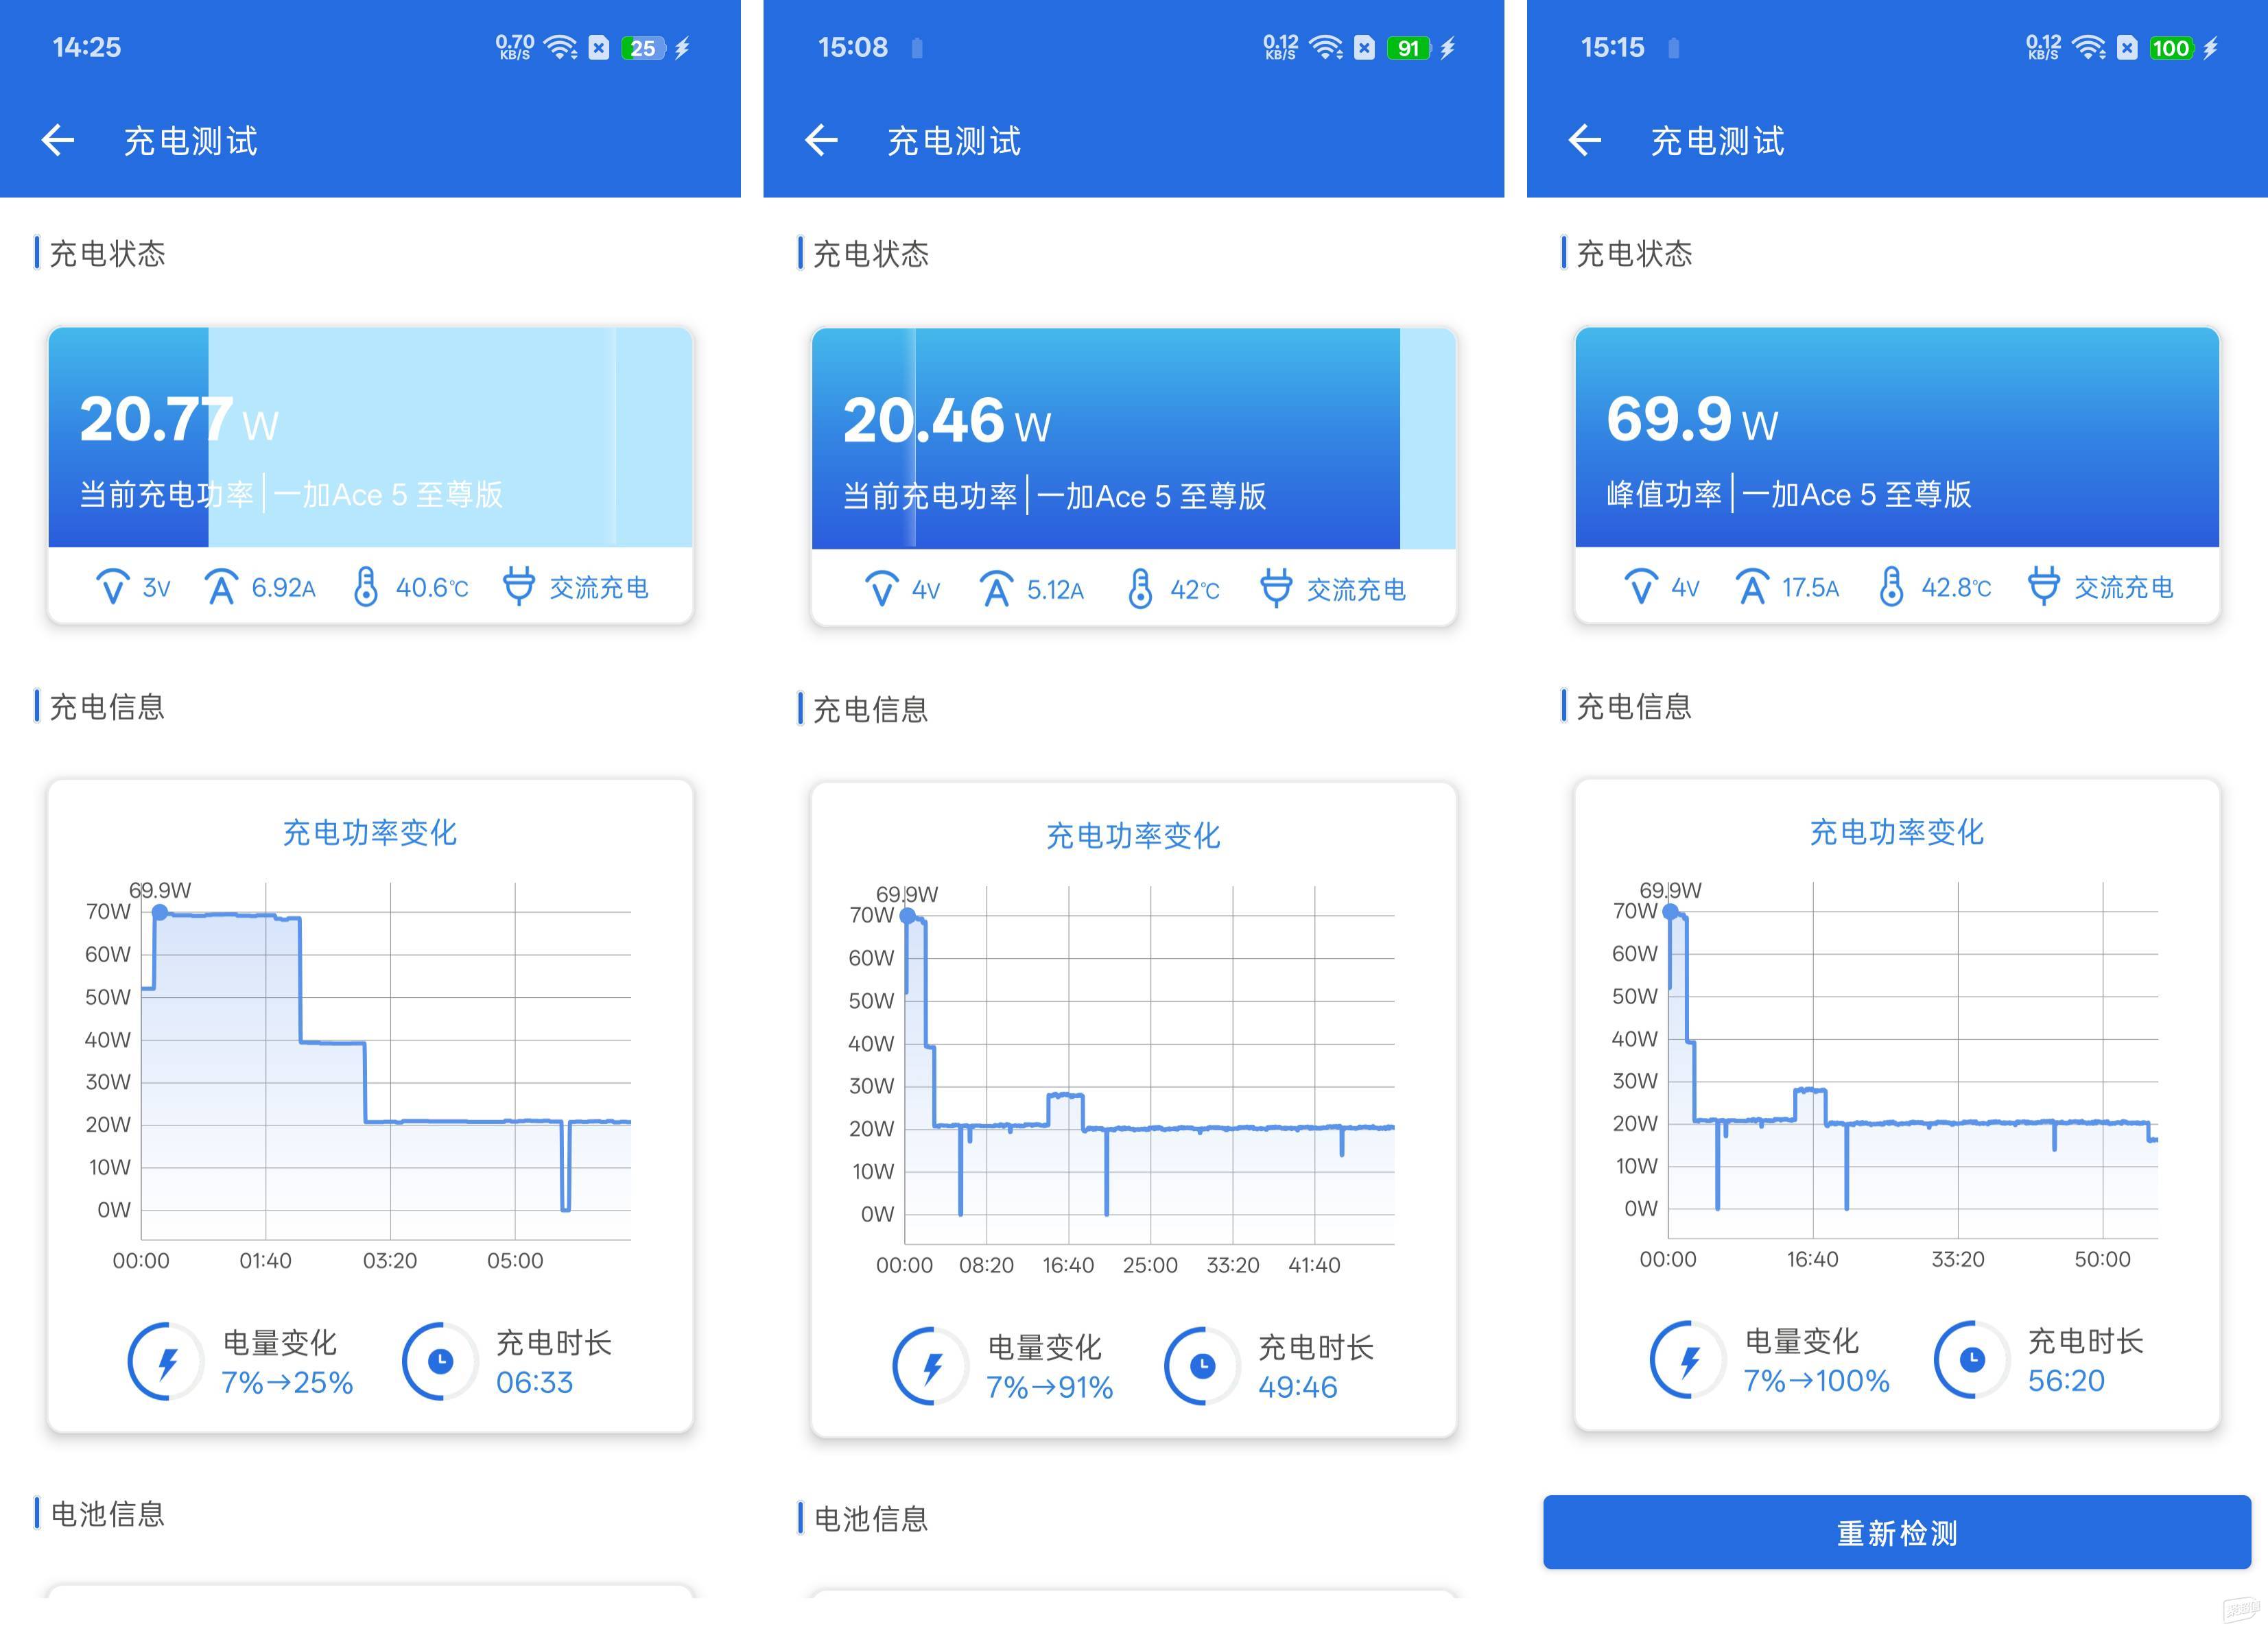The image size is (2268, 1631).
Task: Tap 15:15 clock in status bar
Action: click(x=1612, y=47)
